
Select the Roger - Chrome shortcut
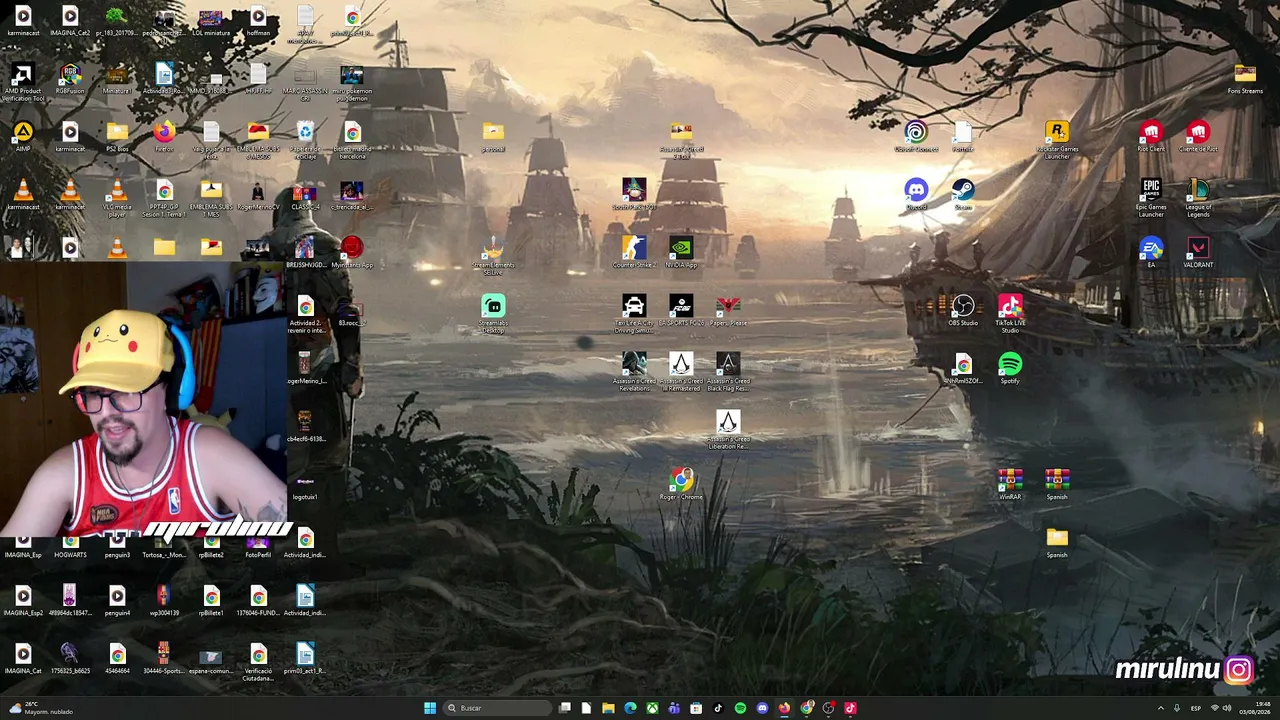pyautogui.click(x=681, y=484)
